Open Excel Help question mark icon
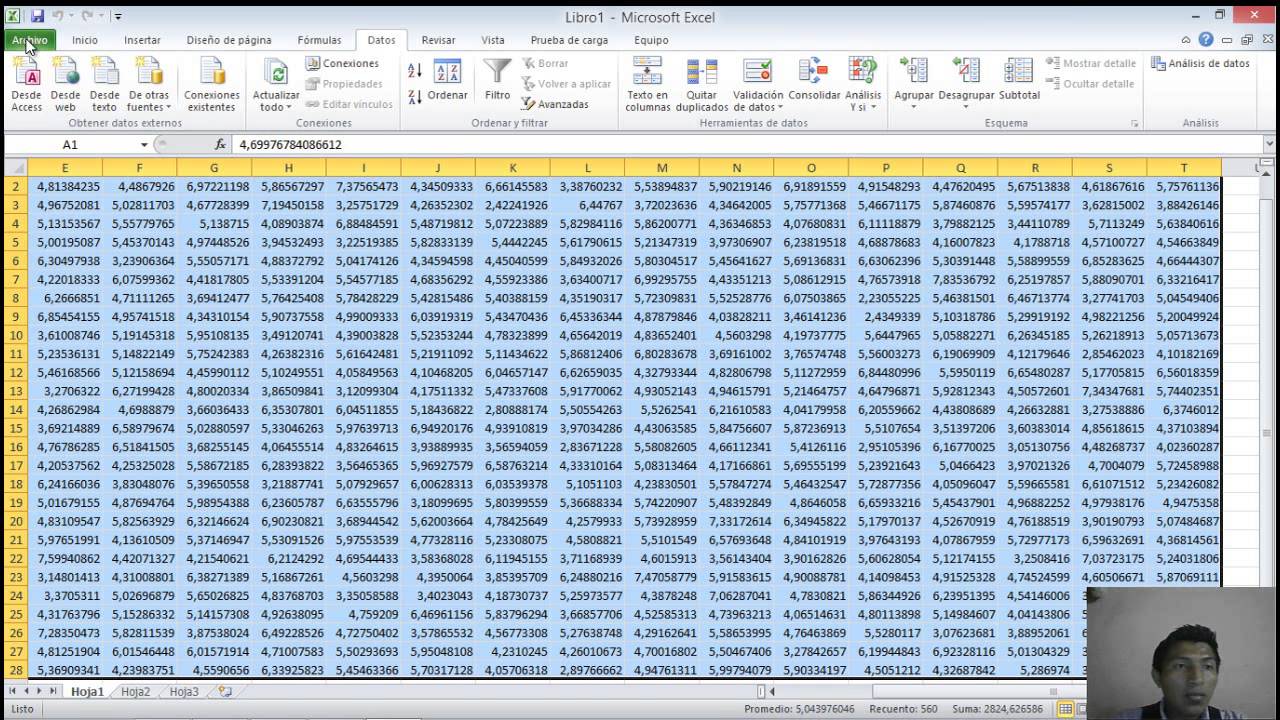Viewport: 1280px width, 720px height. click(1206, 40)
